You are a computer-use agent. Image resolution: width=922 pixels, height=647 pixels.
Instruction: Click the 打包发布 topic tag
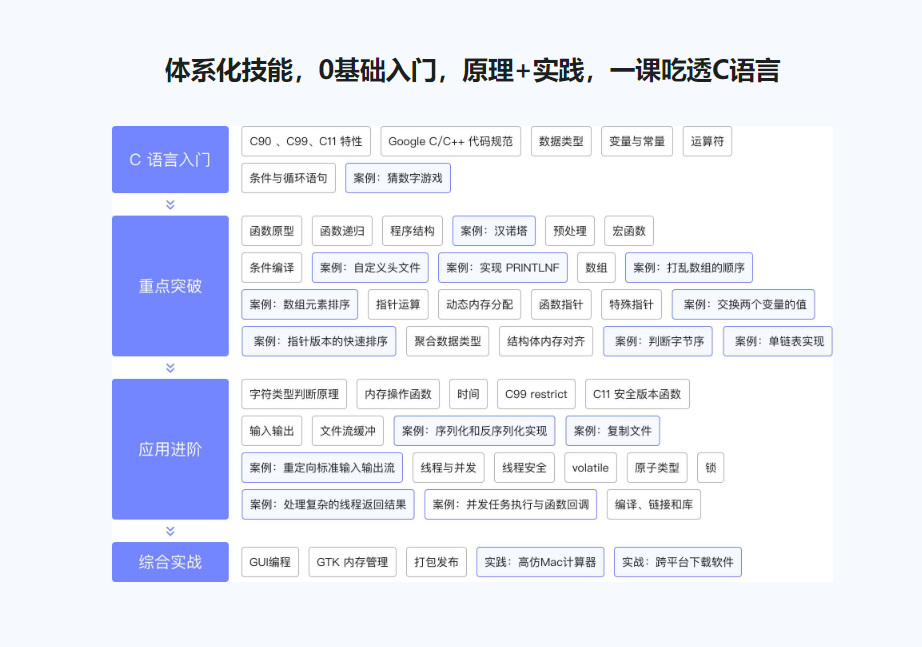[436, 562]
